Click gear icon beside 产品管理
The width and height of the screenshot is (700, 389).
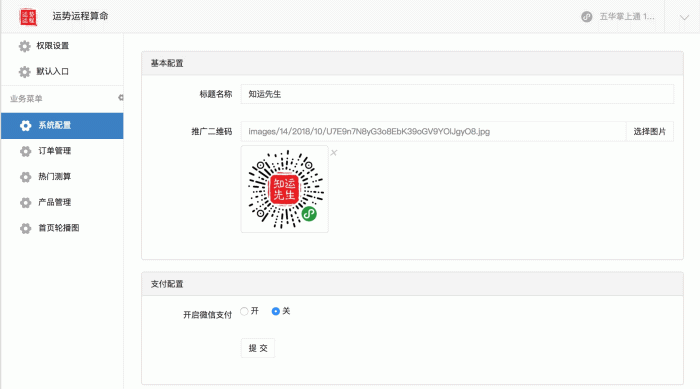25,203
